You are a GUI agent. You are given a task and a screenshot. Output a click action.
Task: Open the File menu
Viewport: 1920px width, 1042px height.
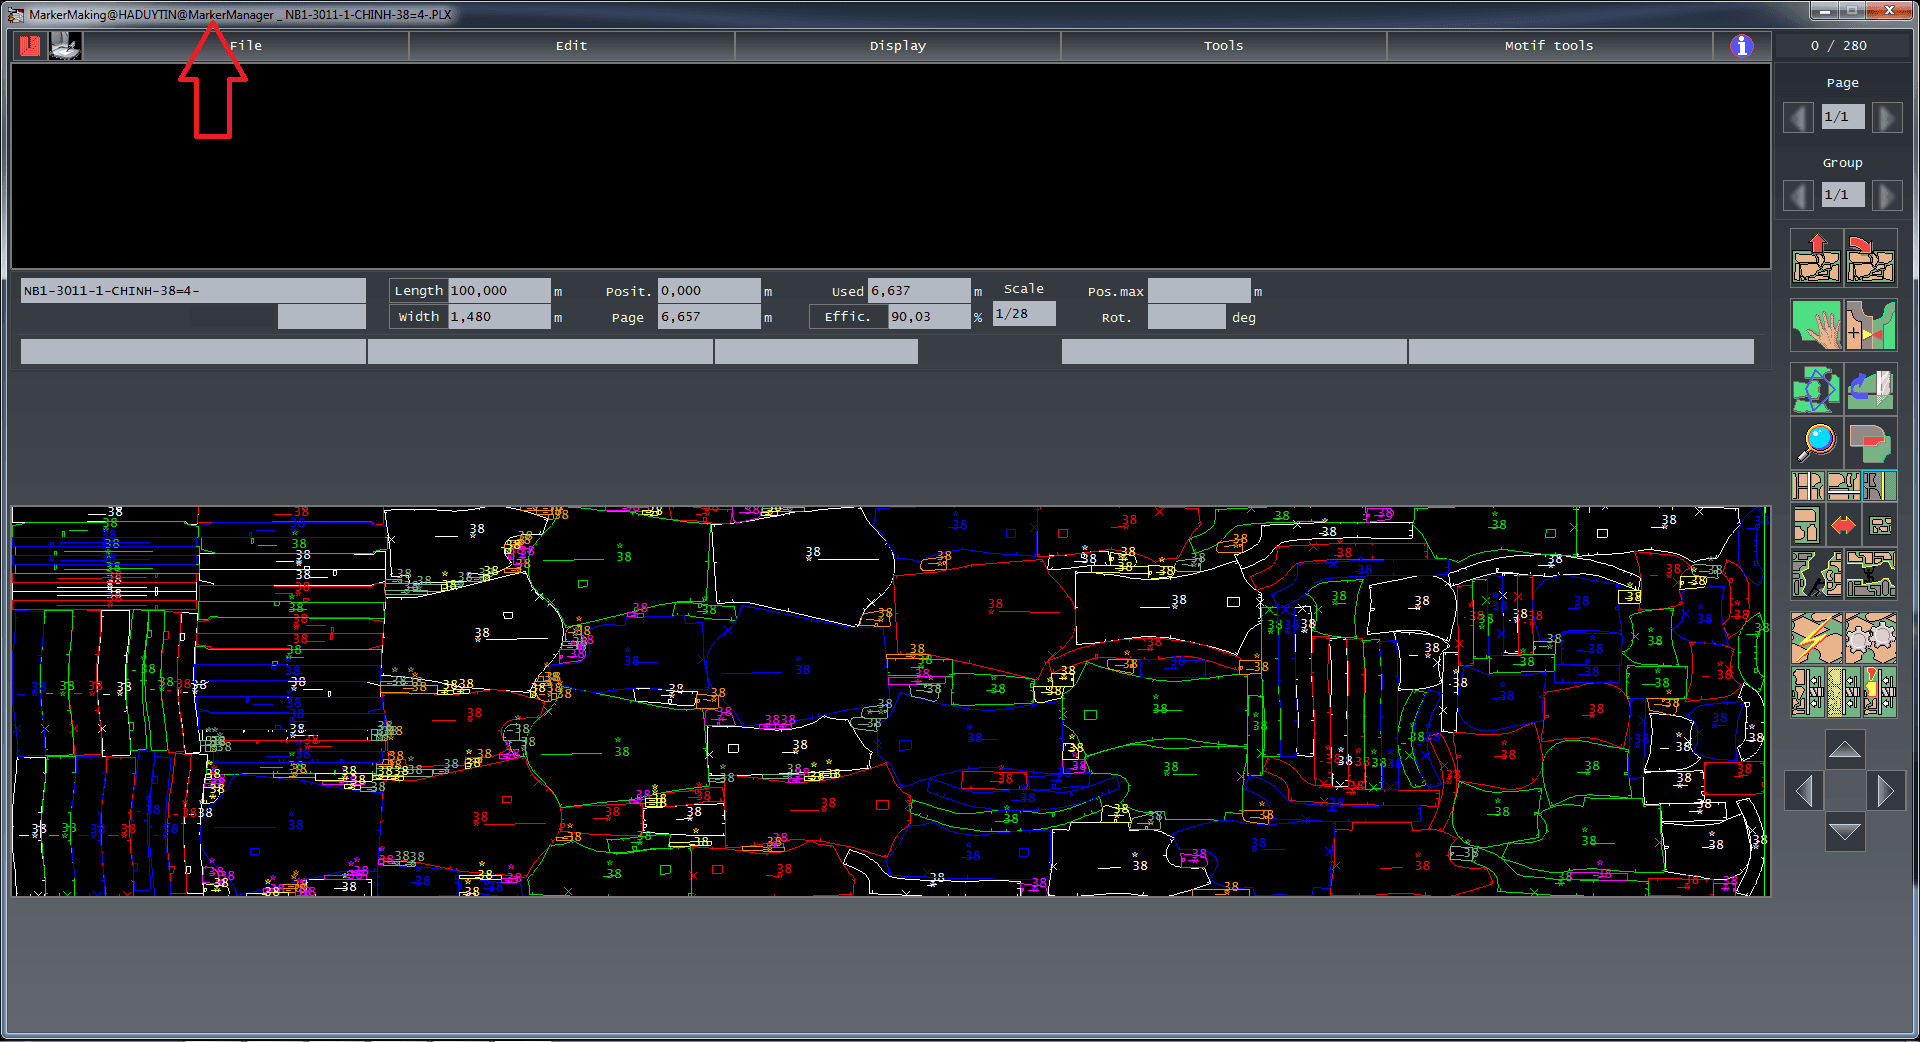coord(245,46)
